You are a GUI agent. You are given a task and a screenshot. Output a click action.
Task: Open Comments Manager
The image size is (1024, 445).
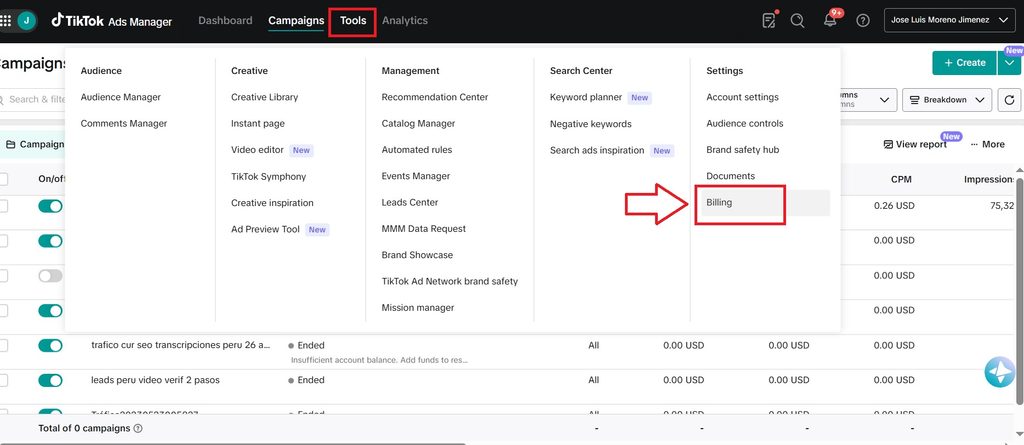point(124,124)
